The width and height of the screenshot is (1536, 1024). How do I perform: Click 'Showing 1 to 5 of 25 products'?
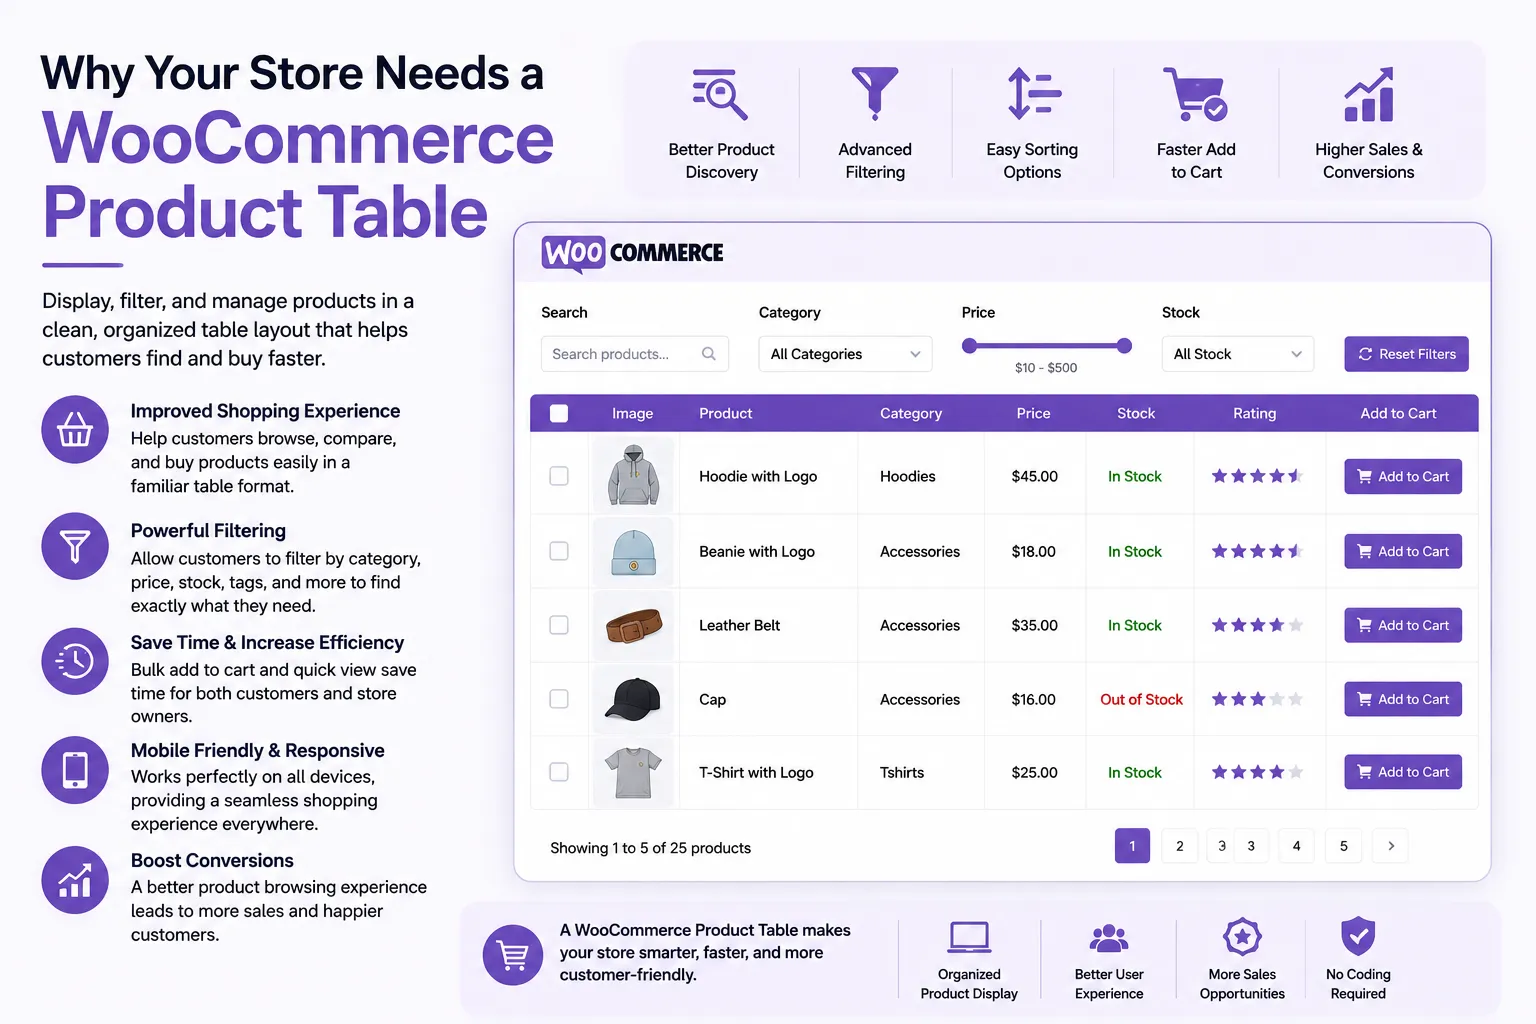click(650, 848)
